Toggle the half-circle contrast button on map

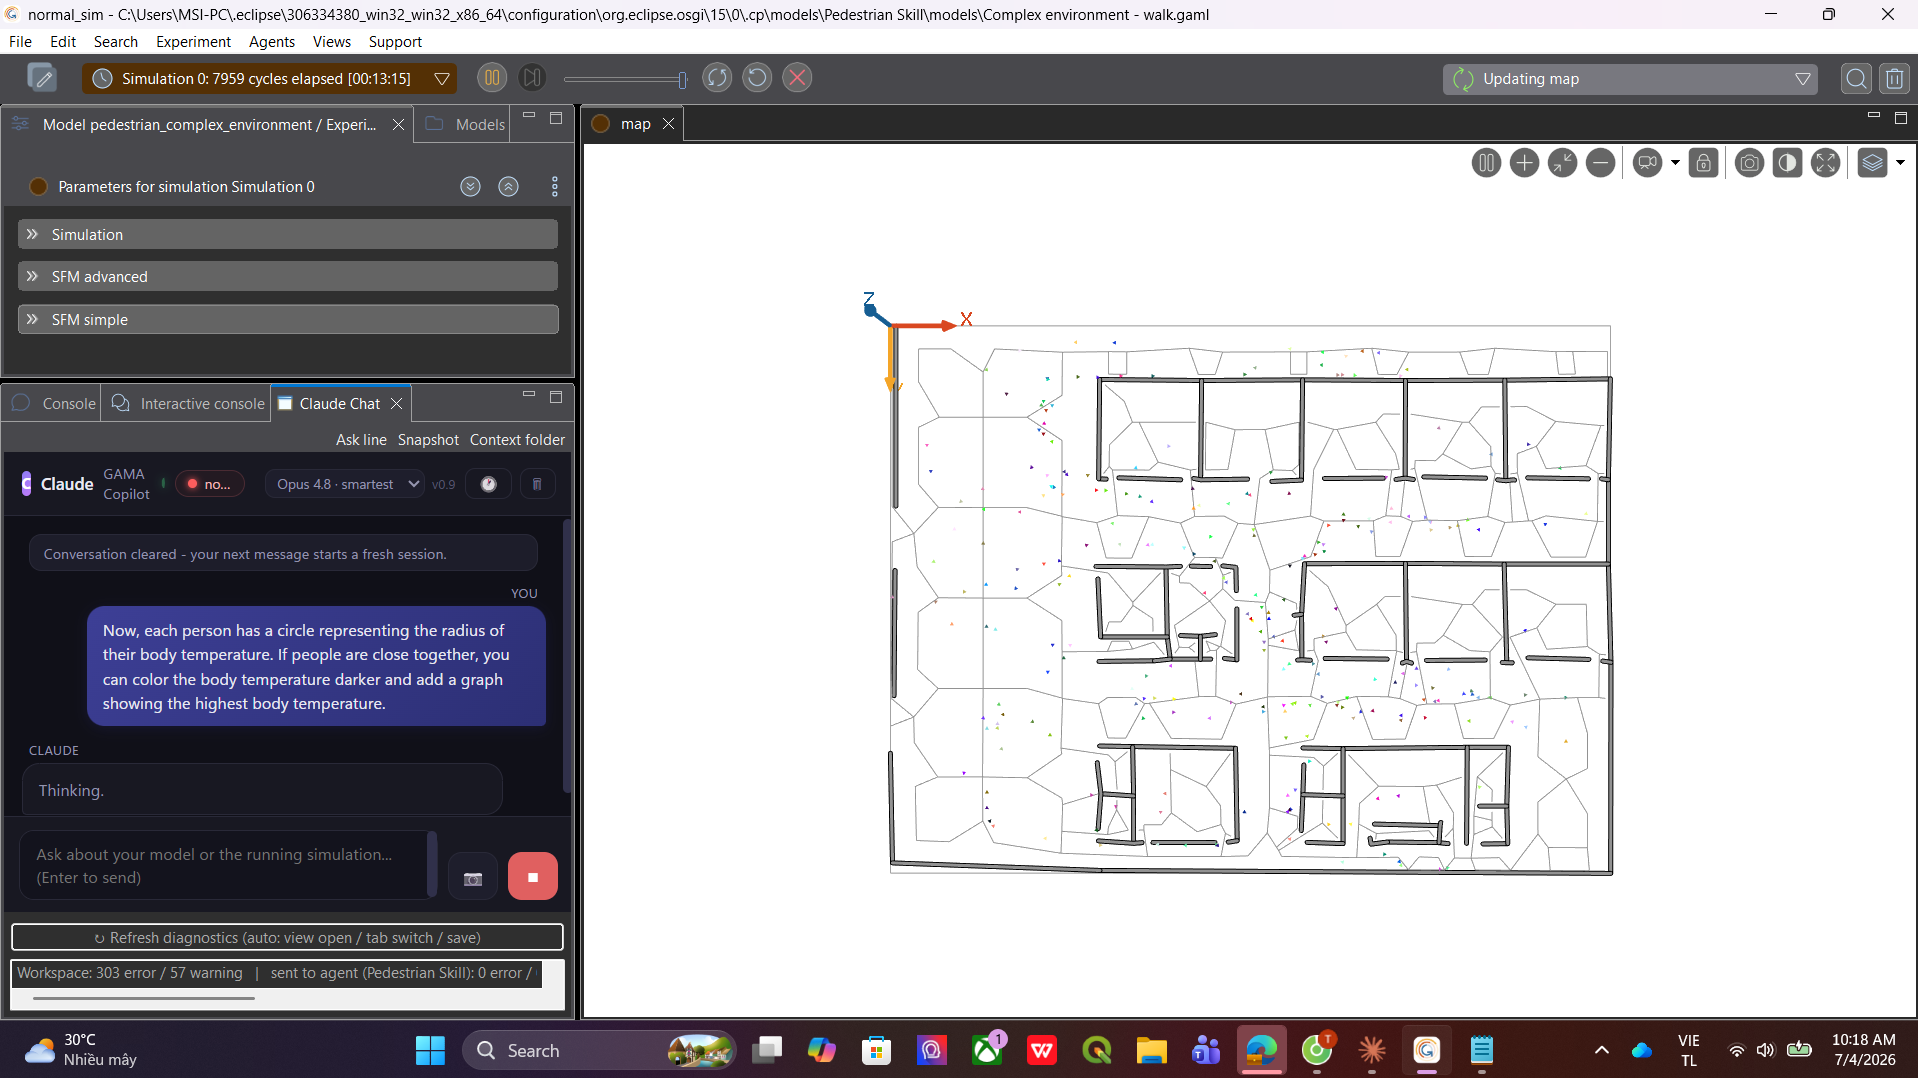coord(1787,163)
